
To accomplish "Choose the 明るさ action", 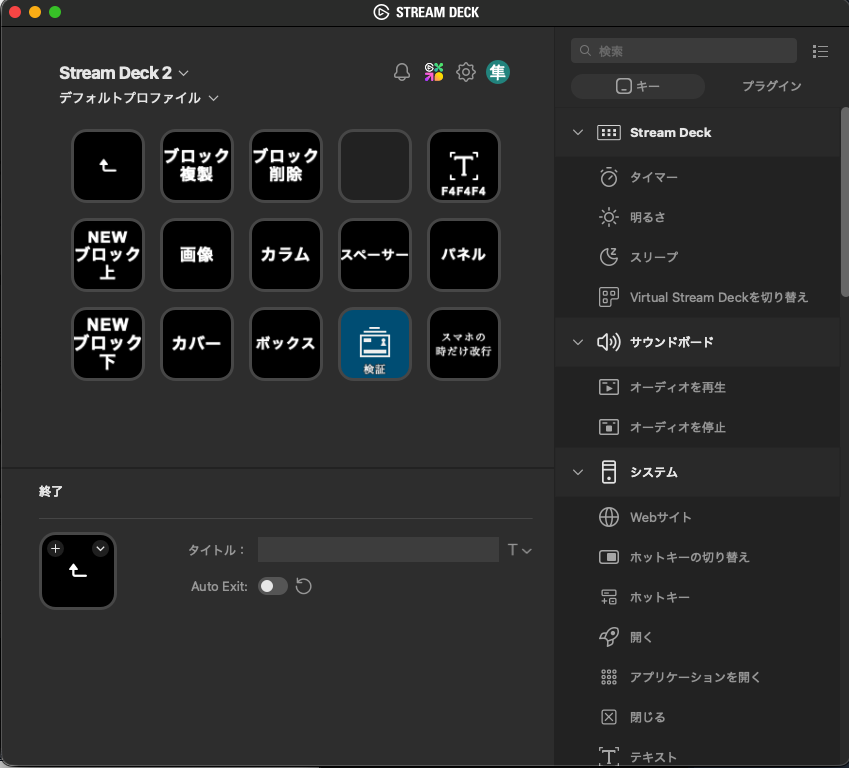I will [697, 217].
